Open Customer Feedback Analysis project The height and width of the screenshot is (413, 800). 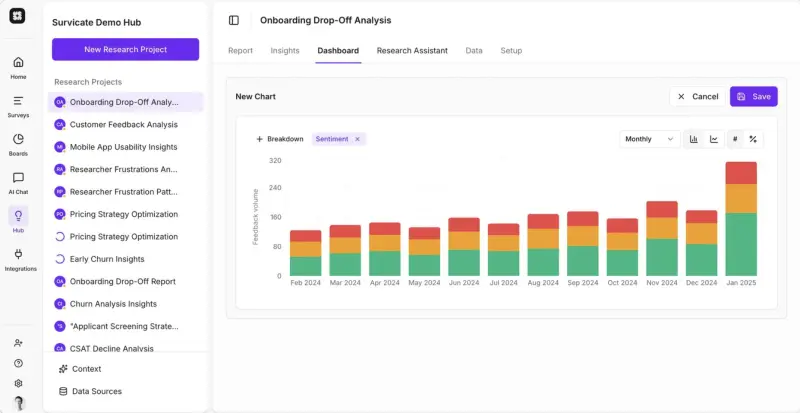(126, 125)
